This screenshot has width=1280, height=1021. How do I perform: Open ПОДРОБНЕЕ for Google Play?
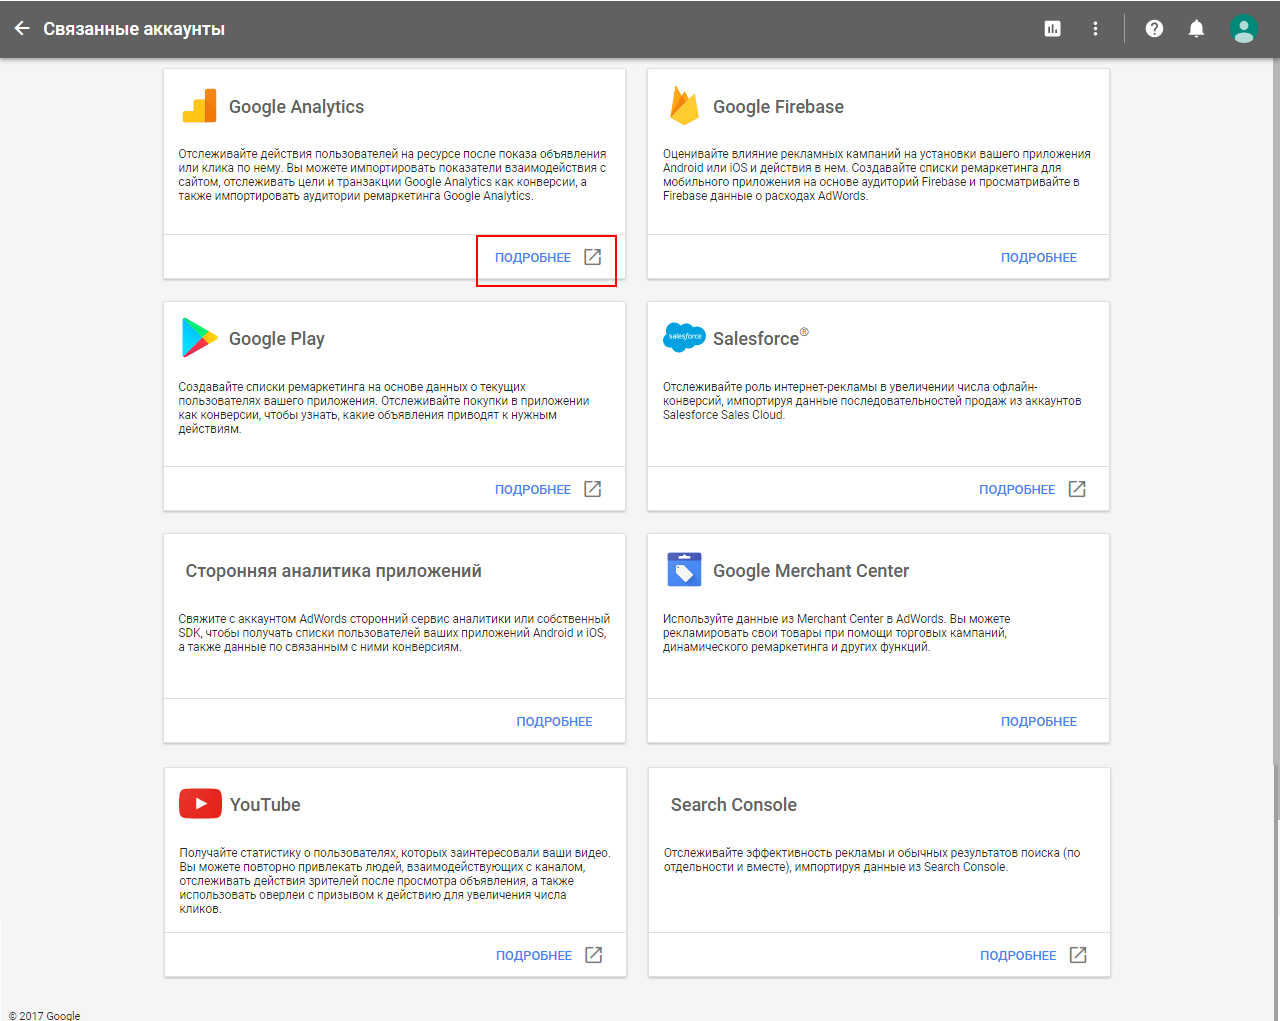coord(533,490)
